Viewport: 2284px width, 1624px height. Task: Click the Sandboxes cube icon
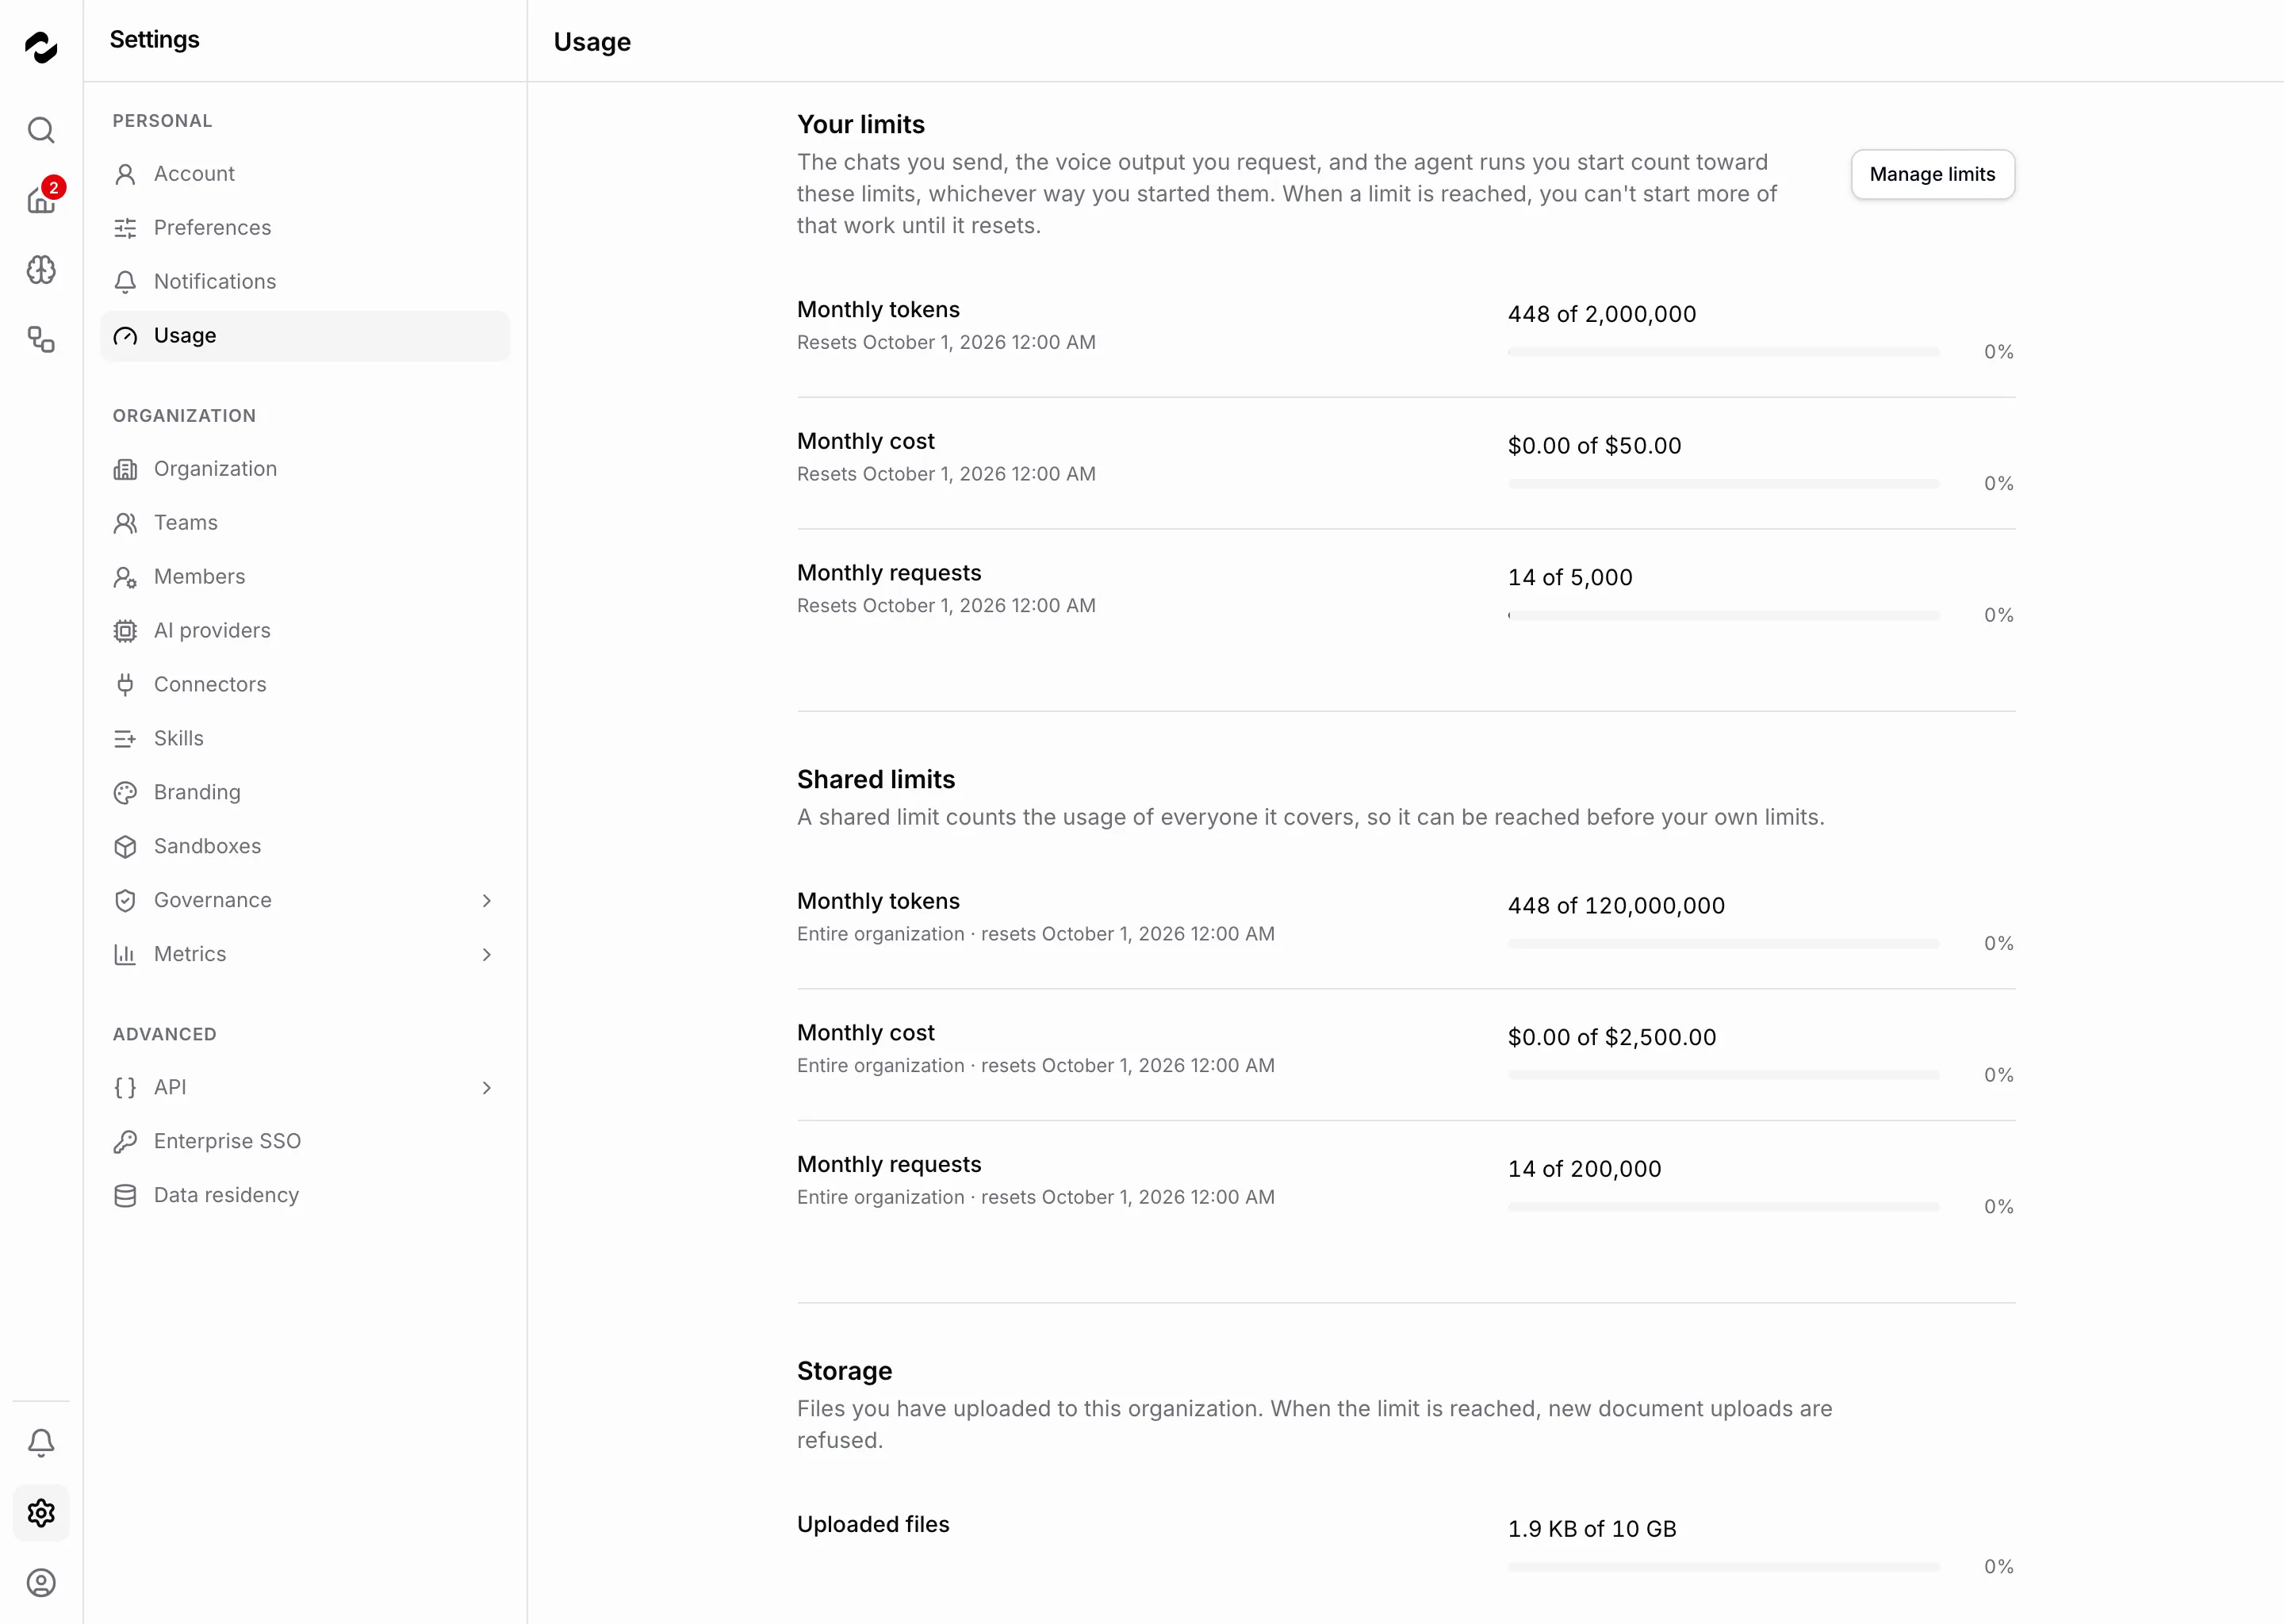tap(125, 847)
